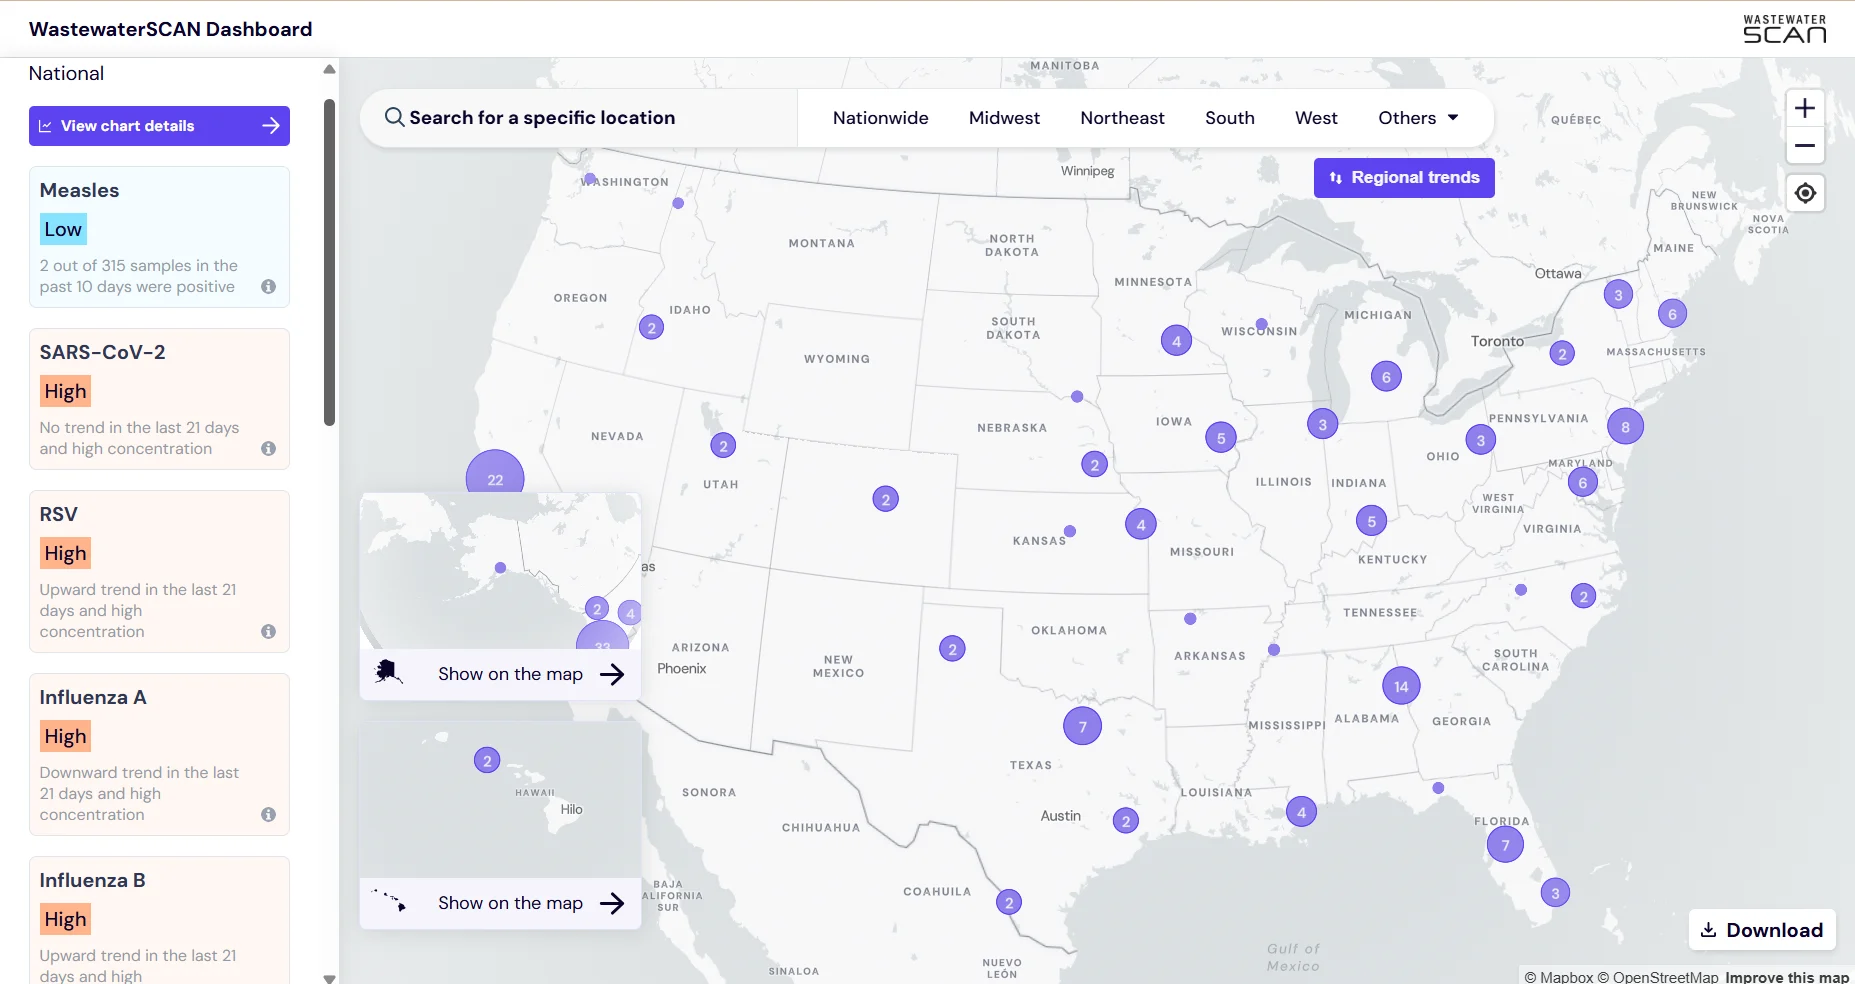Click the search magnifier icon
This screenshot has height=984, width=1855.
coord(394,117)
